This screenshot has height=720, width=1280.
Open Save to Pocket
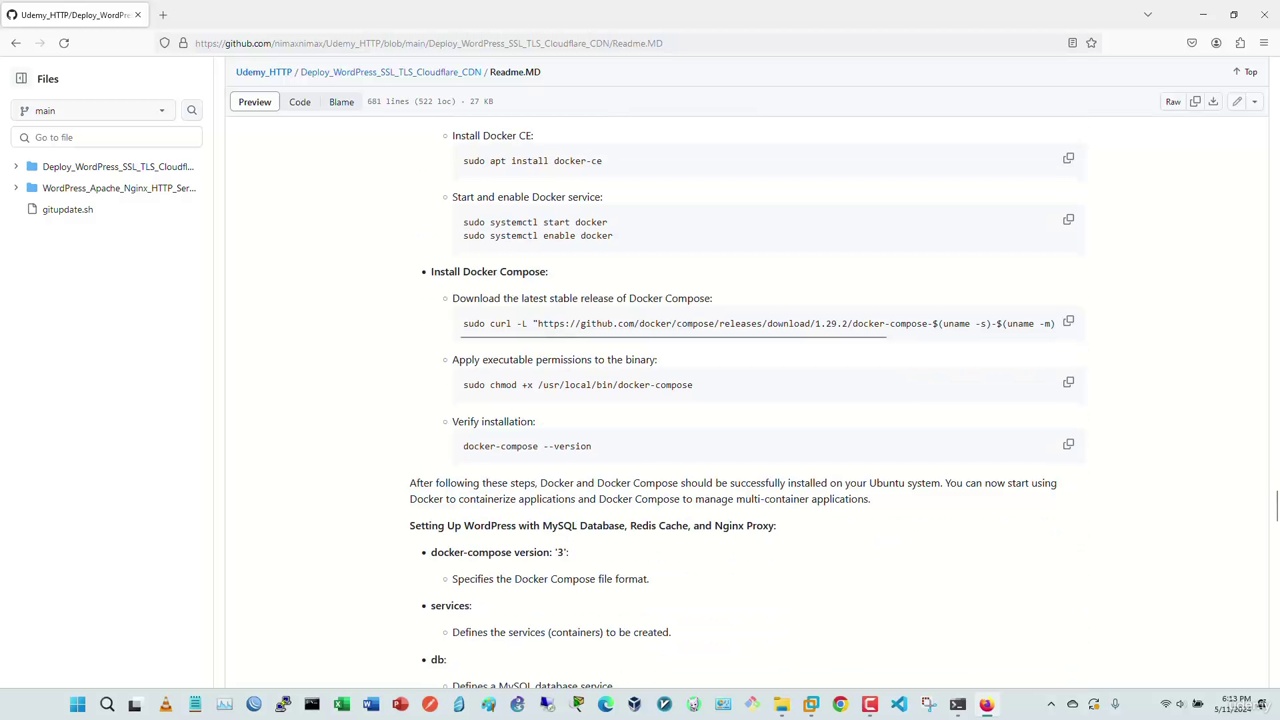(x=1192, y=43)
